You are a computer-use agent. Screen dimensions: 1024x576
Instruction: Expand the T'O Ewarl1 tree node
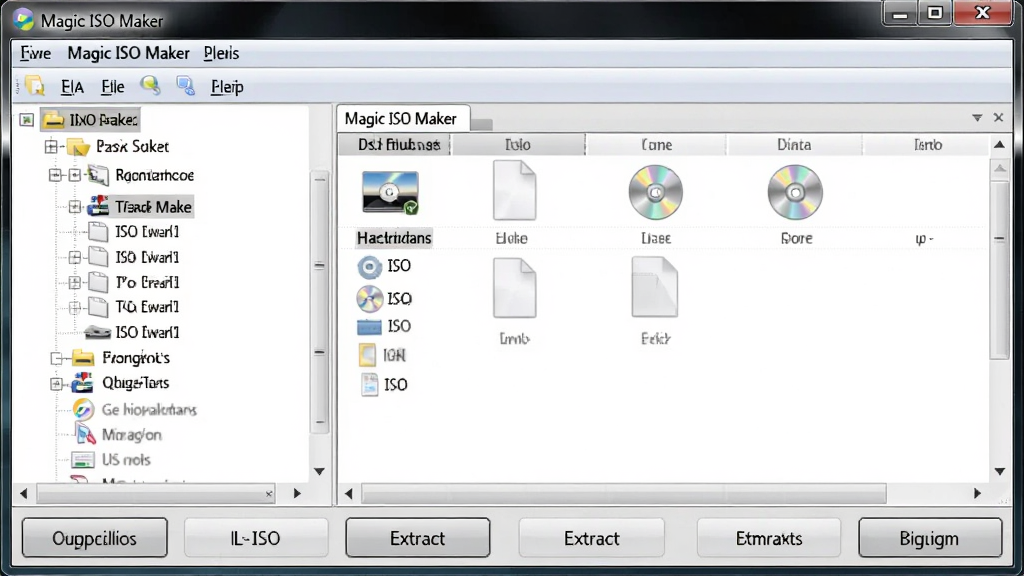[74, 307]
